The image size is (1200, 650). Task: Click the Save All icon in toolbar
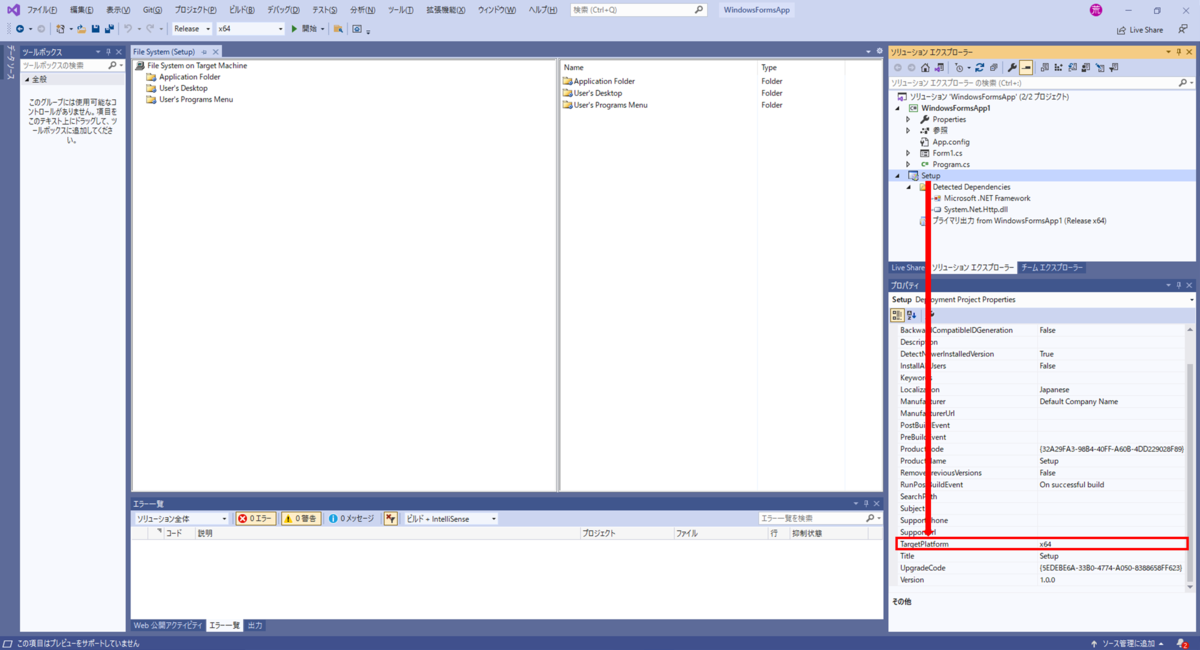point(109,29)
